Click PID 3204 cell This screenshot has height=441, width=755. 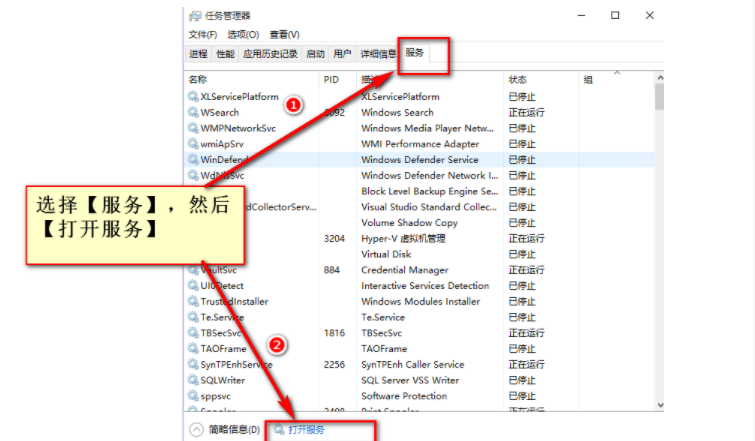[x=334, y=238]
